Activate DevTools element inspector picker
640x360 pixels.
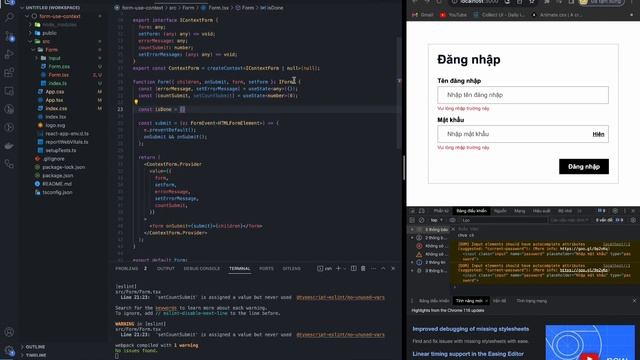pos(413,211)
